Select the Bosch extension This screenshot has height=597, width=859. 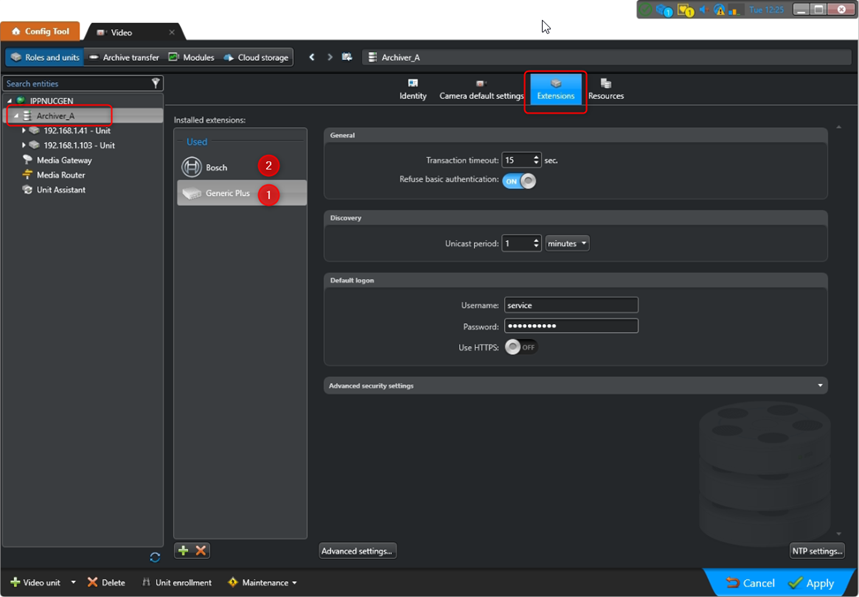242,167
